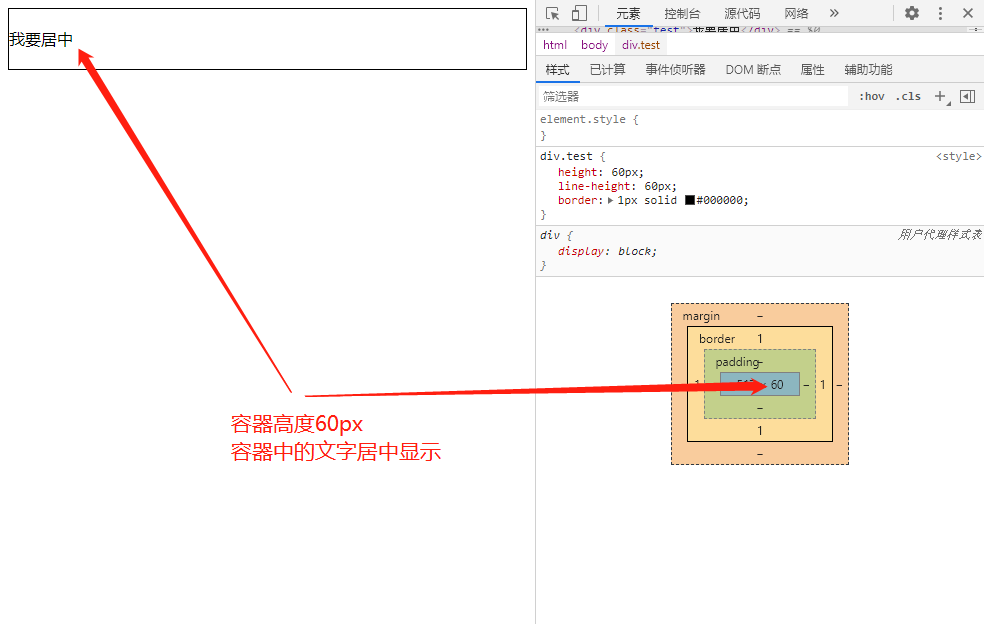The image size is (984, 624).
Task: Open the customize DevTools three-dot menu
Action: pos(941,12)
